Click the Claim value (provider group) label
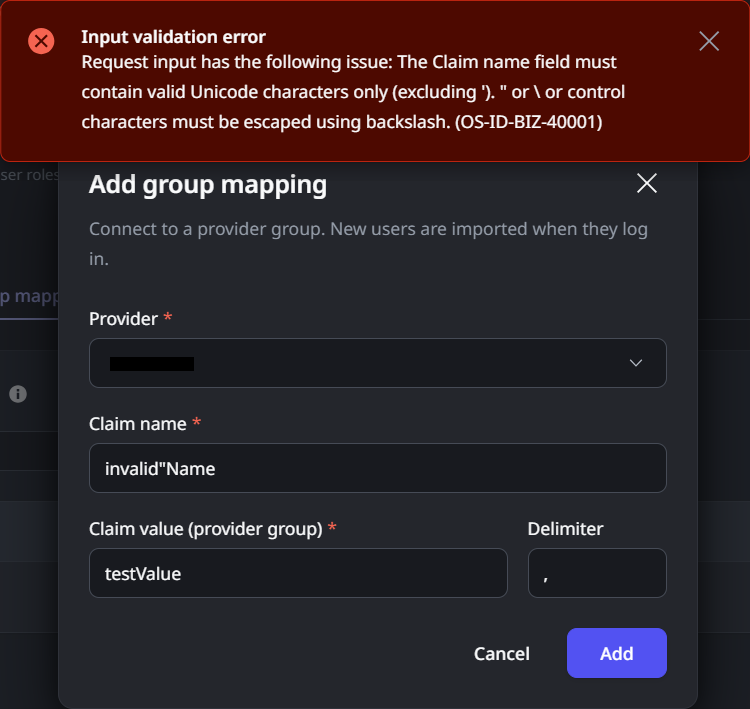Image resolution: width=750 pixels, height=709 pixels. (x=205, y=529)
